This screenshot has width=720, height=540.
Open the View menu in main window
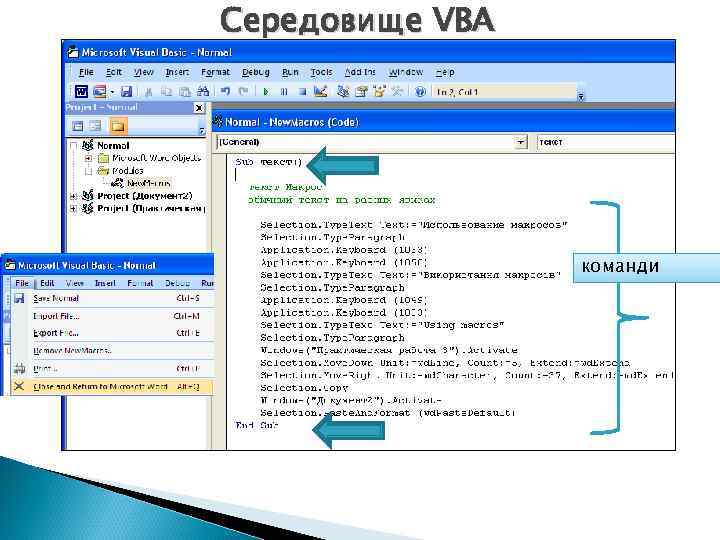[x=144, y=72]
